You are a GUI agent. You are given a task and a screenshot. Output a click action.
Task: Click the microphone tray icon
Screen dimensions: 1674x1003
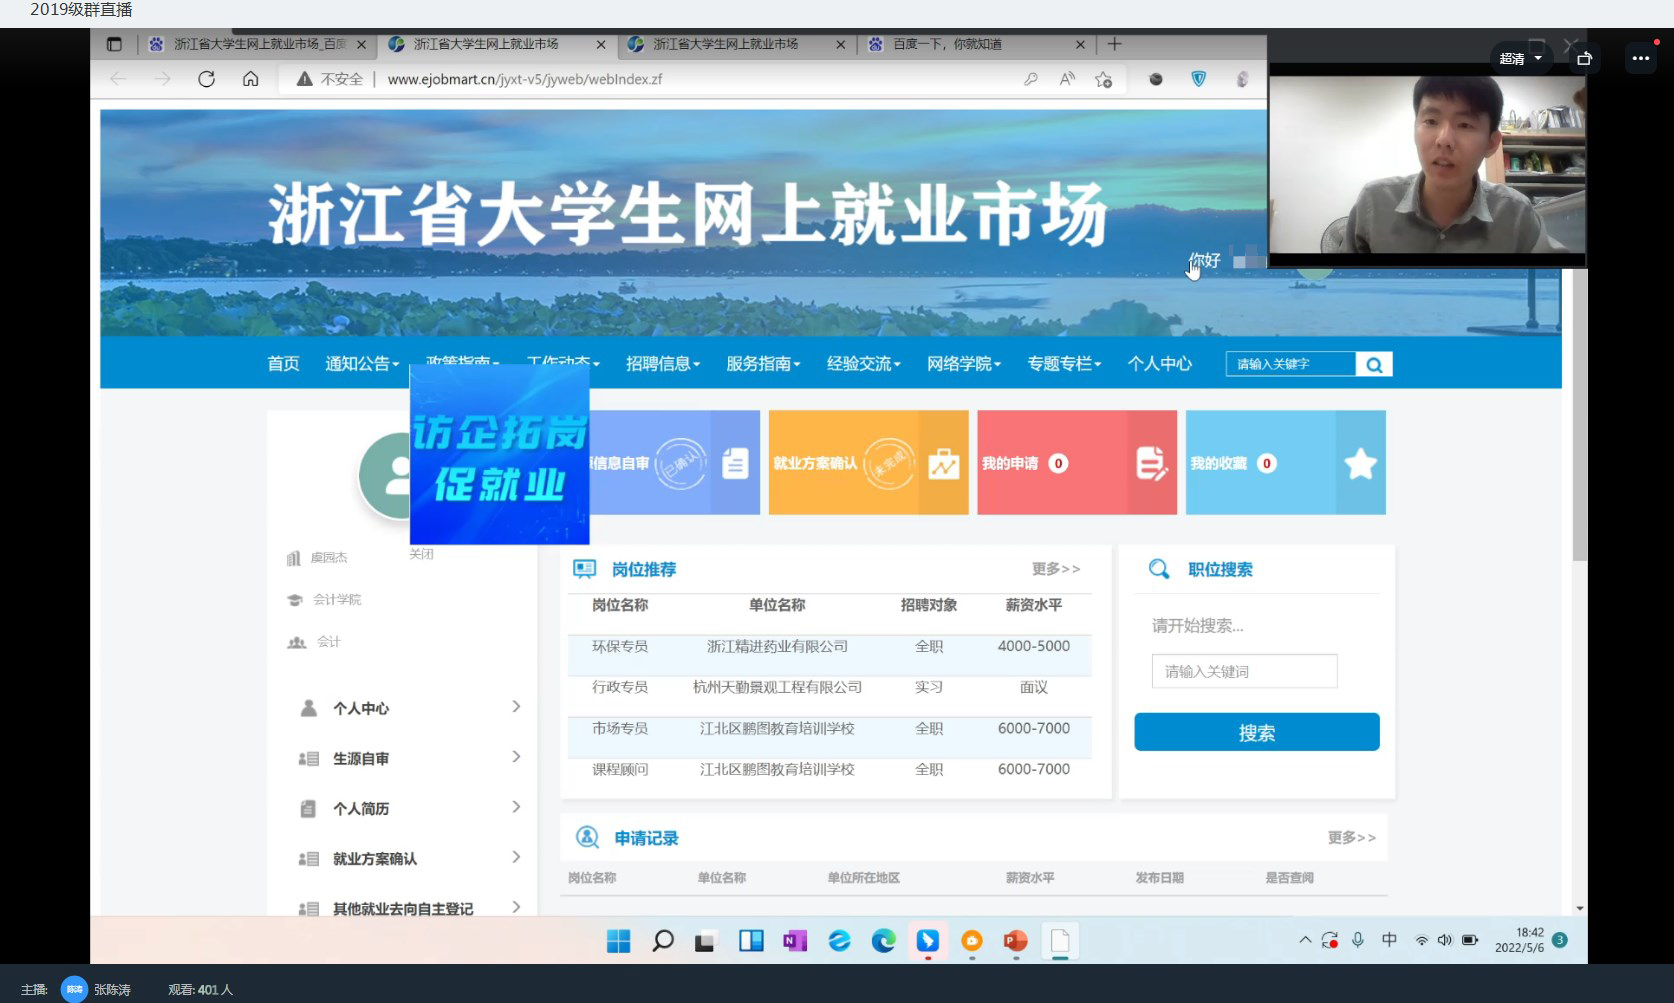1358,940
